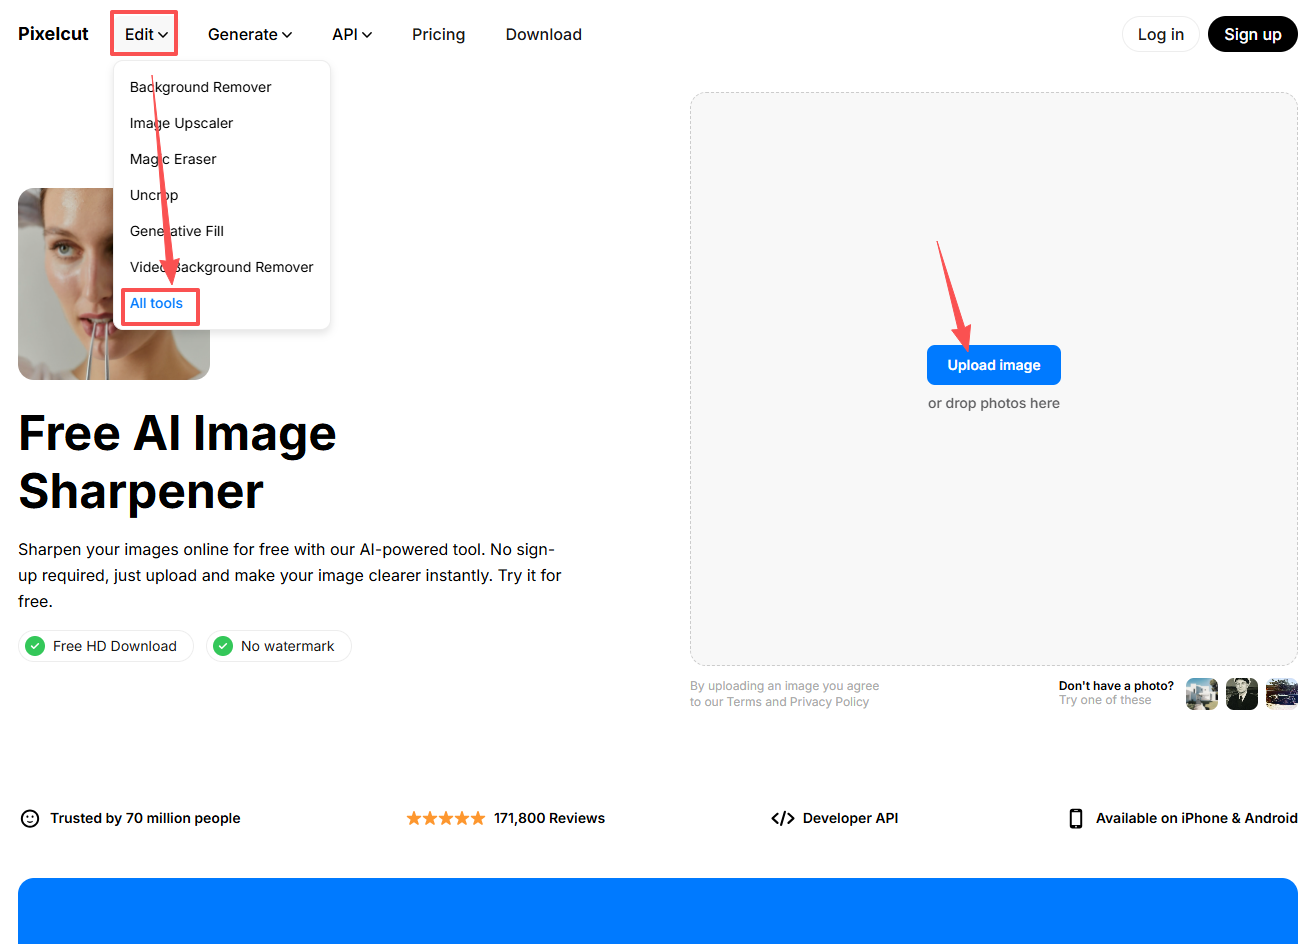Screen dimensions: 1307x944
Task: Expand the Generate dropdown menu
Action: [250, 34]
